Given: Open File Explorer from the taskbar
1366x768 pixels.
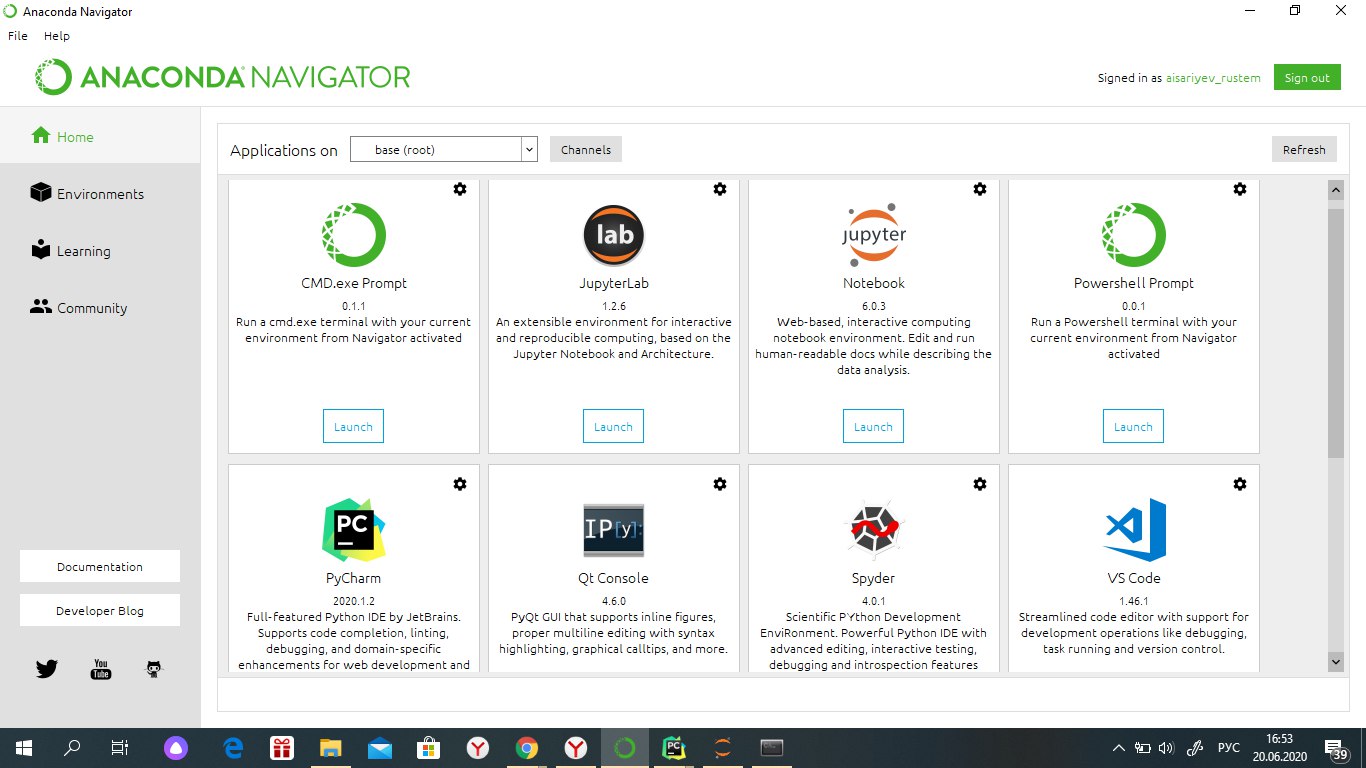Looking at the screenshot, I should point(331,747).
